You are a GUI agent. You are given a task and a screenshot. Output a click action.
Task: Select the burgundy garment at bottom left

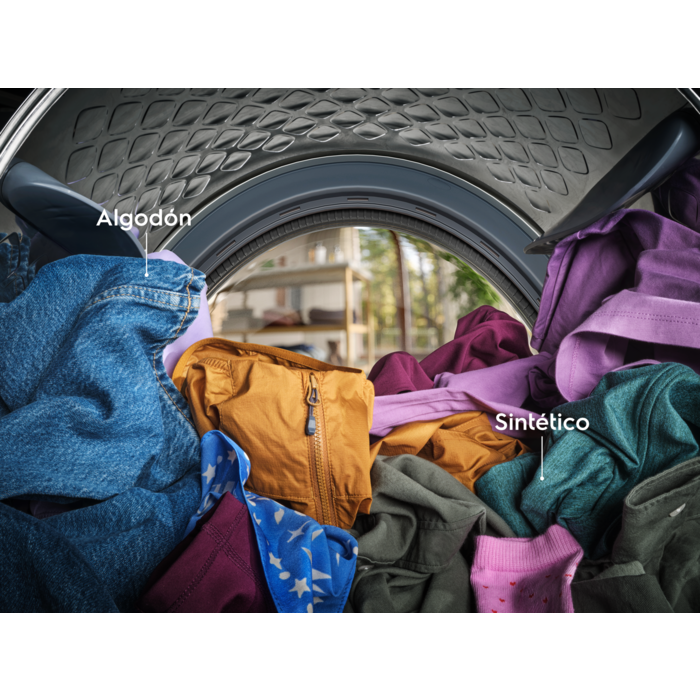pos(200,570)
